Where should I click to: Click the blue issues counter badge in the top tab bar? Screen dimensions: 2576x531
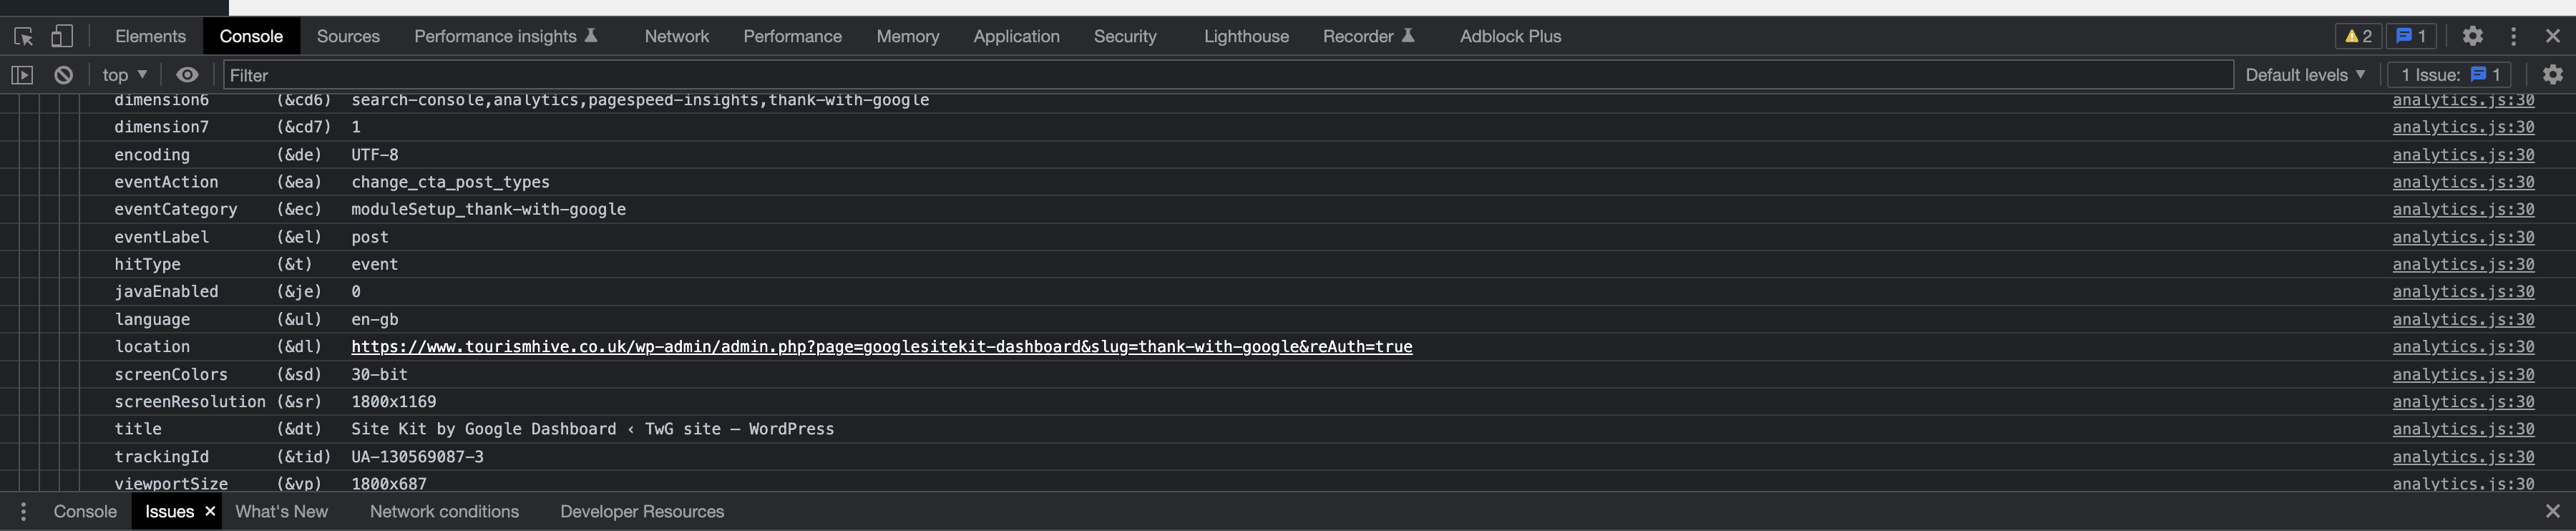coord(2412,36)
